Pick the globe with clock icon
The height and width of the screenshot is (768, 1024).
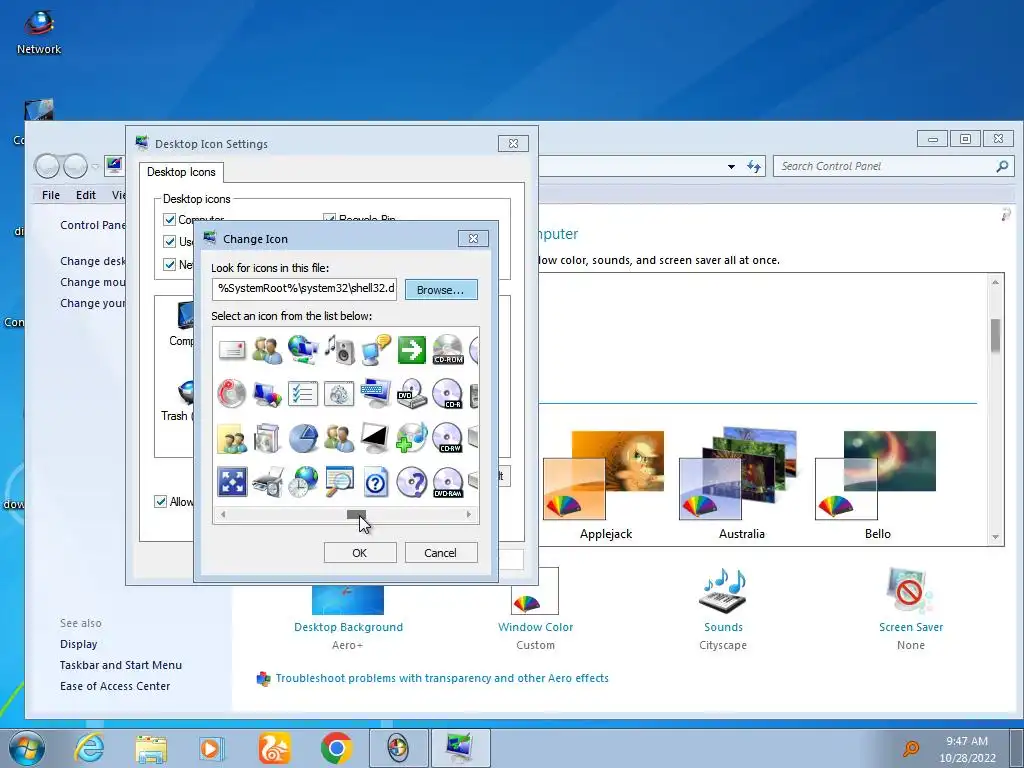click(303, 483)
